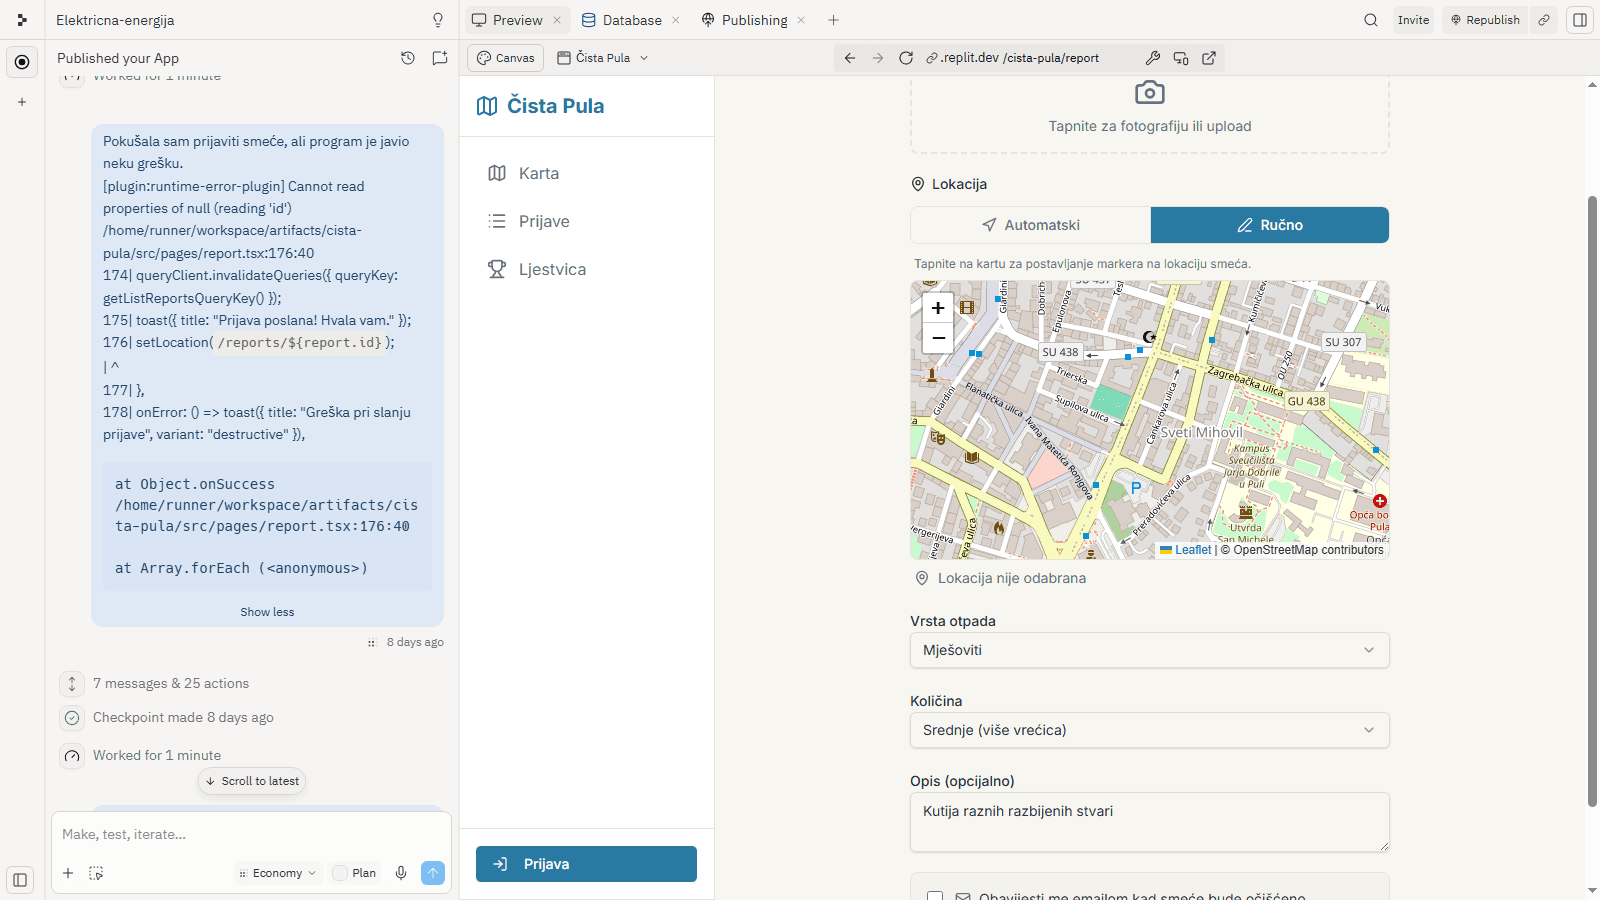Screen dimensions: 1600x900
Task: Click the page vertical scrollbar
Action: click(x=1592, y=500)
